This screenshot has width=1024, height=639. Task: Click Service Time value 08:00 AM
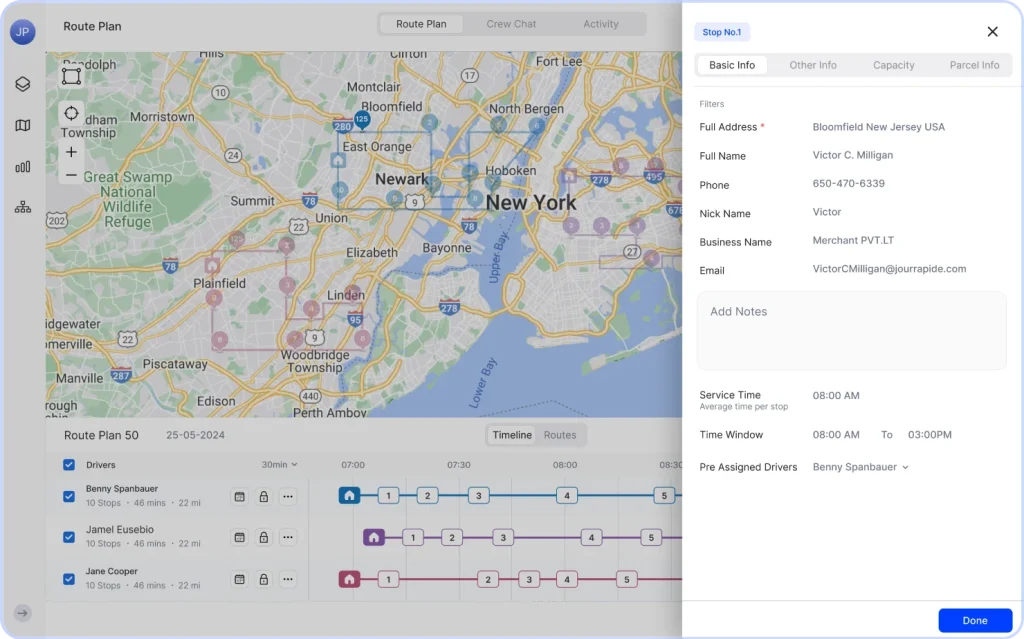coord(836,396)
